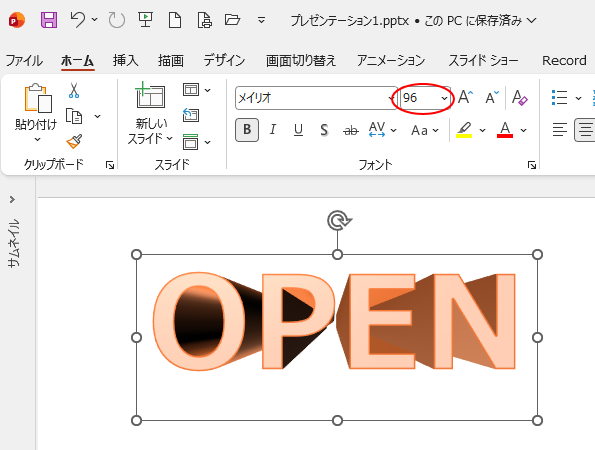Open the 描画 tab
Image resolution: width=595 pixels, height=450 pixels.
(x=171, y=61)
